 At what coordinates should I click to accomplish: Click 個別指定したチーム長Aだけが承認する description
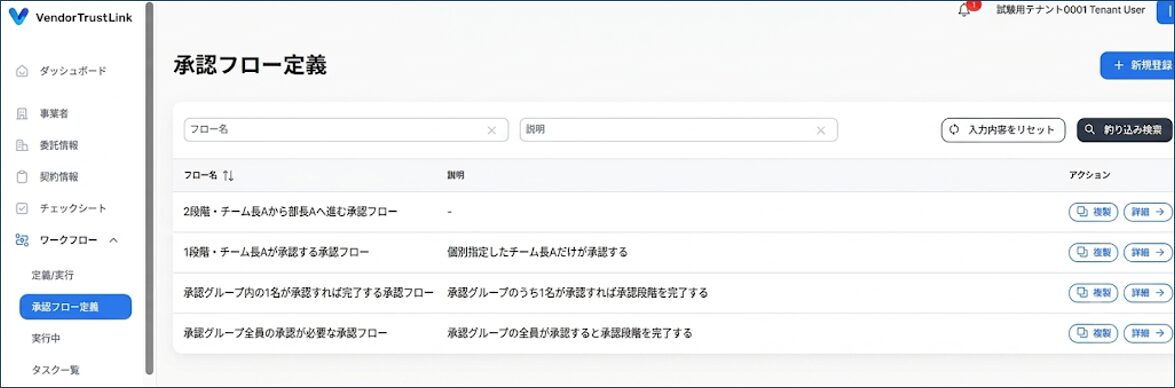pos(537,252)
